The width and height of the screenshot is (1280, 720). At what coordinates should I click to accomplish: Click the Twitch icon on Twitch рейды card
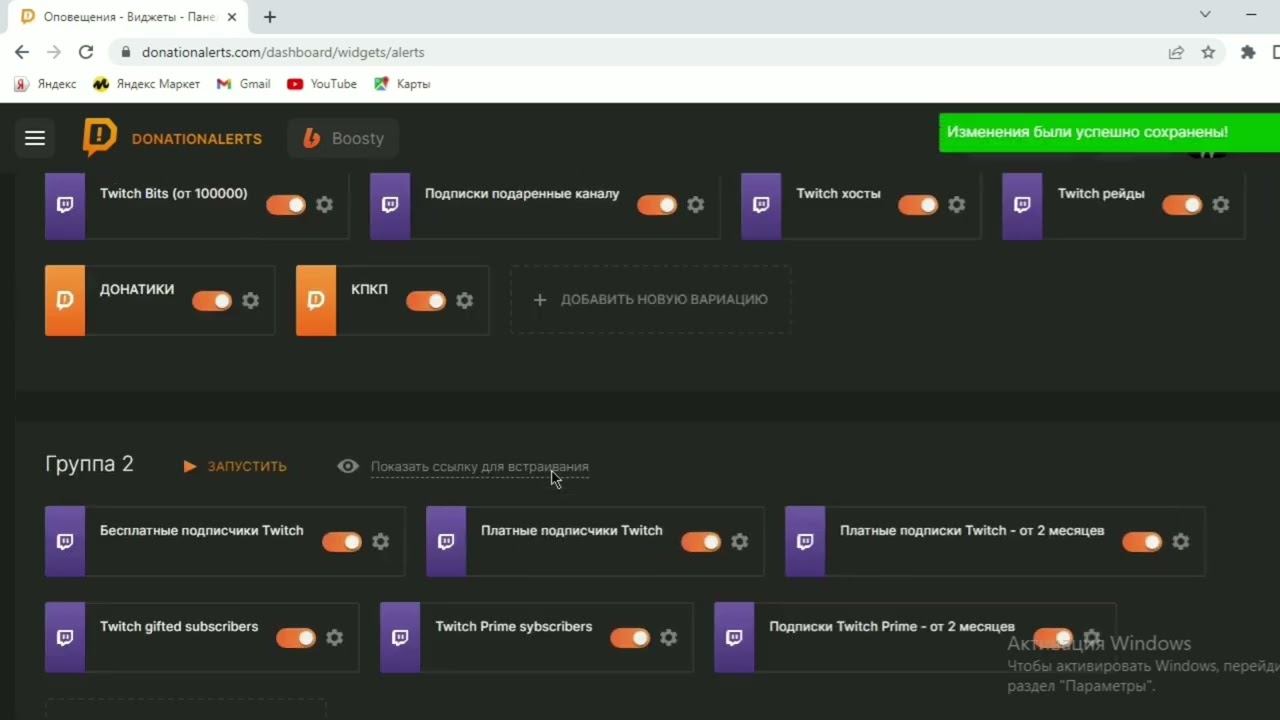click(x=1022, y=206)
